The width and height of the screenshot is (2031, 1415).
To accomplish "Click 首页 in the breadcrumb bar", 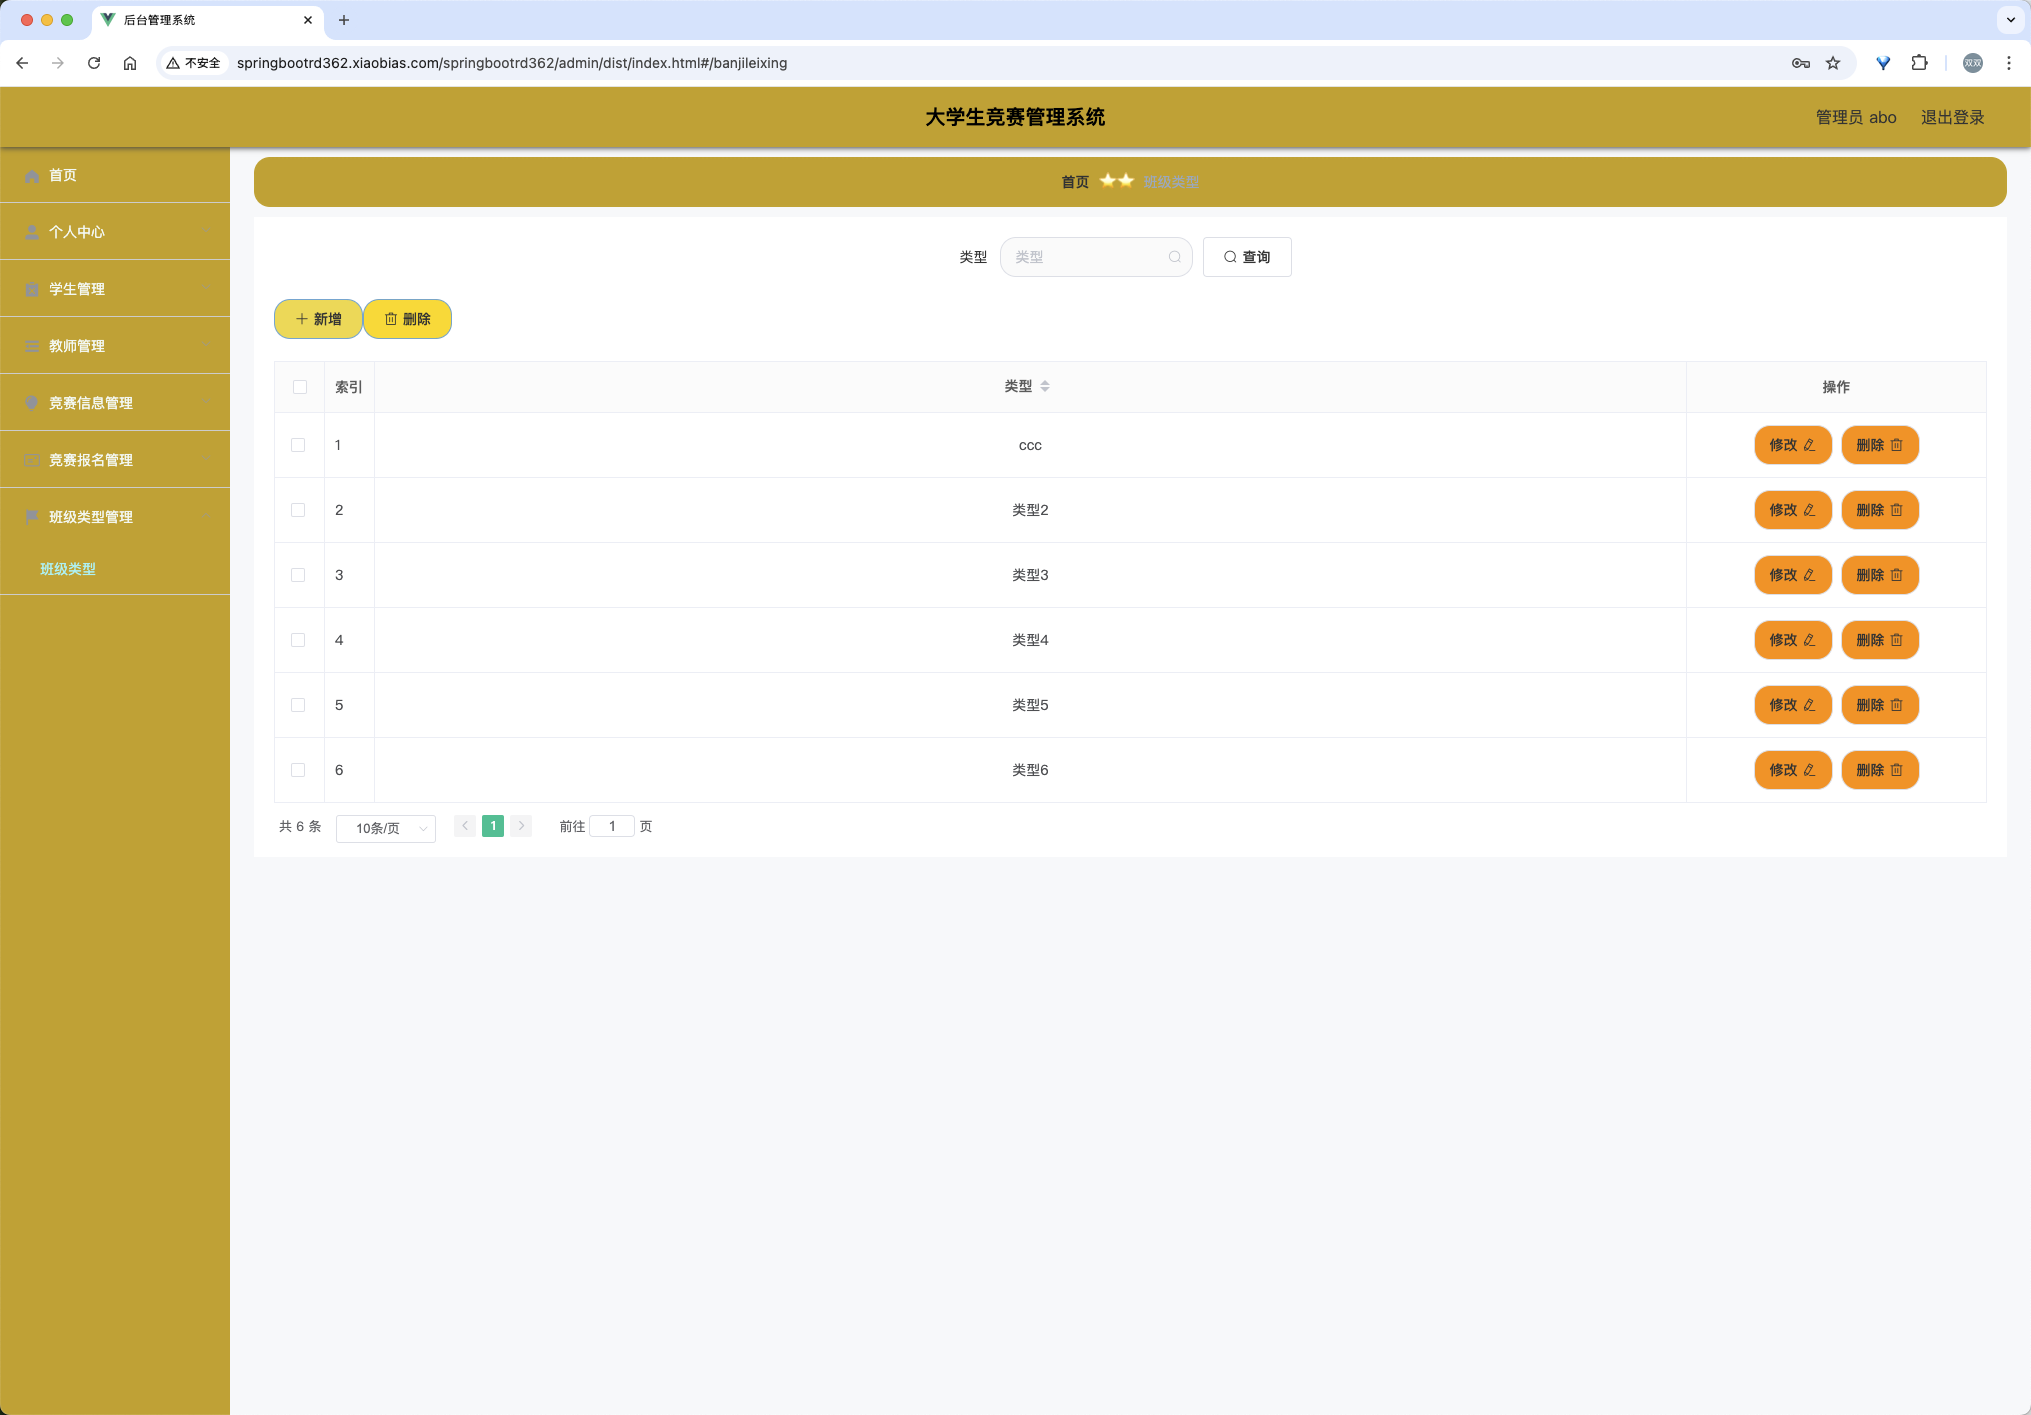I will point(1075,182).
